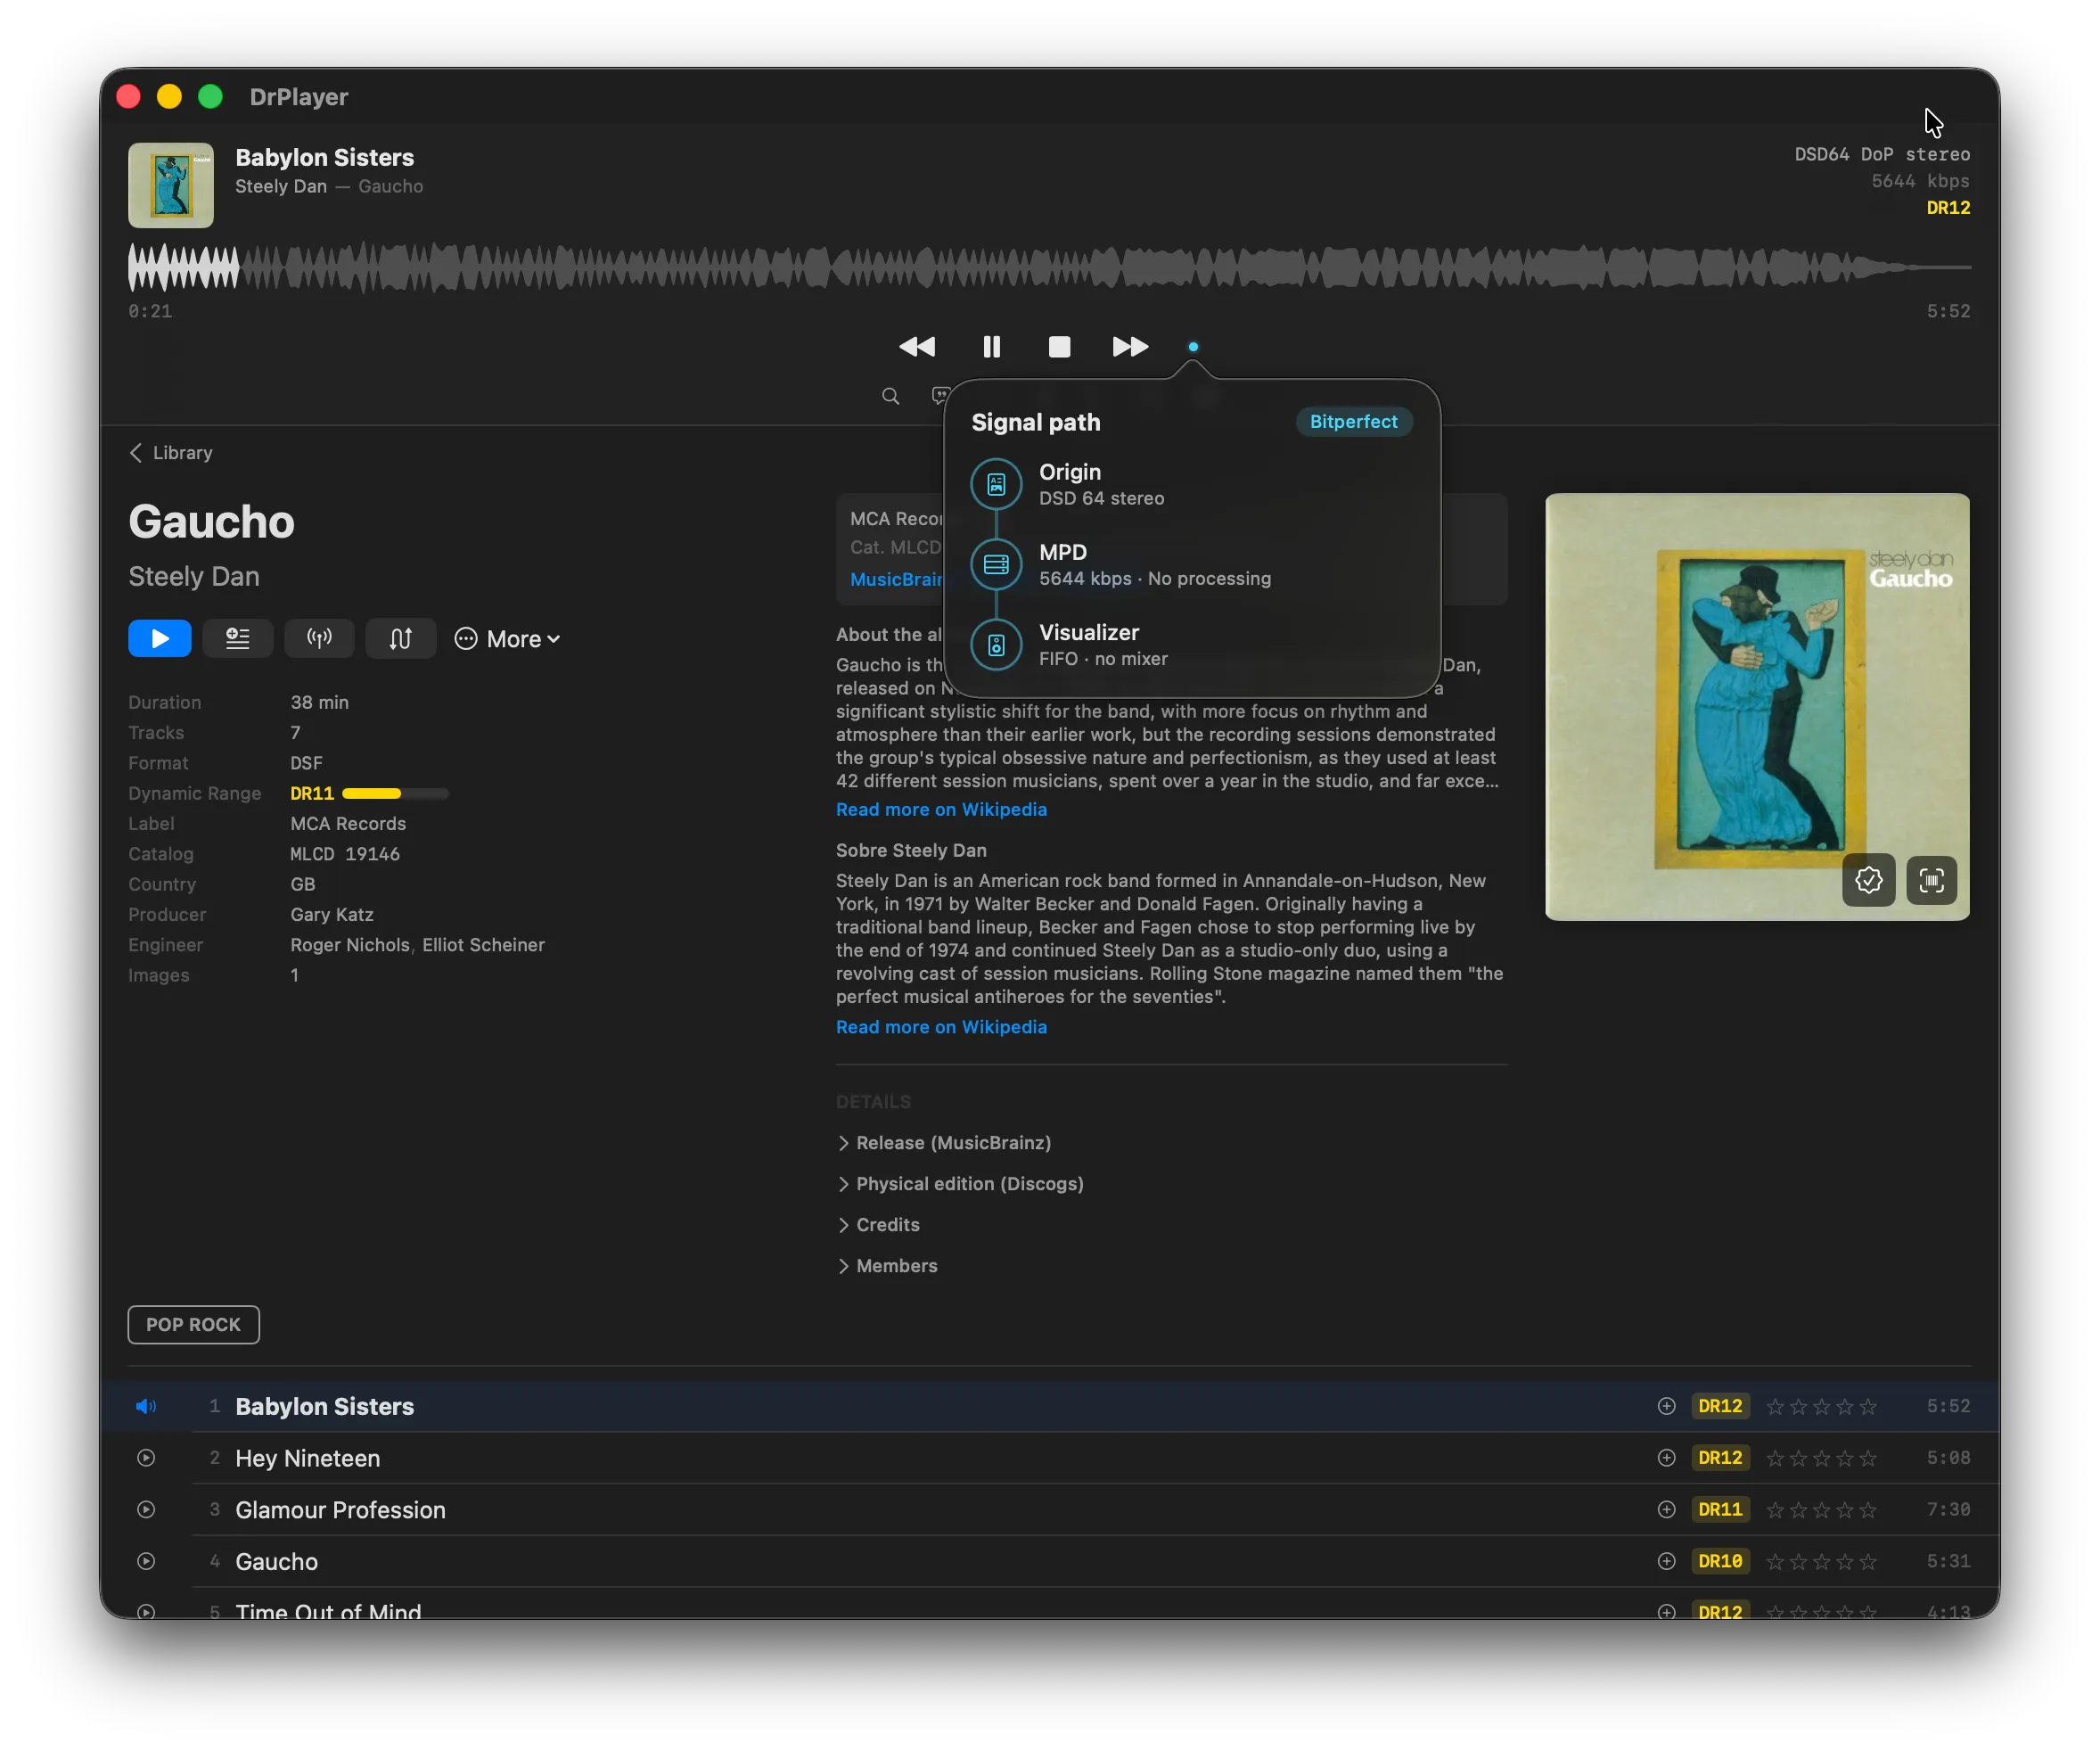
Task: Expand the Members section
Action: [887, 1265]
